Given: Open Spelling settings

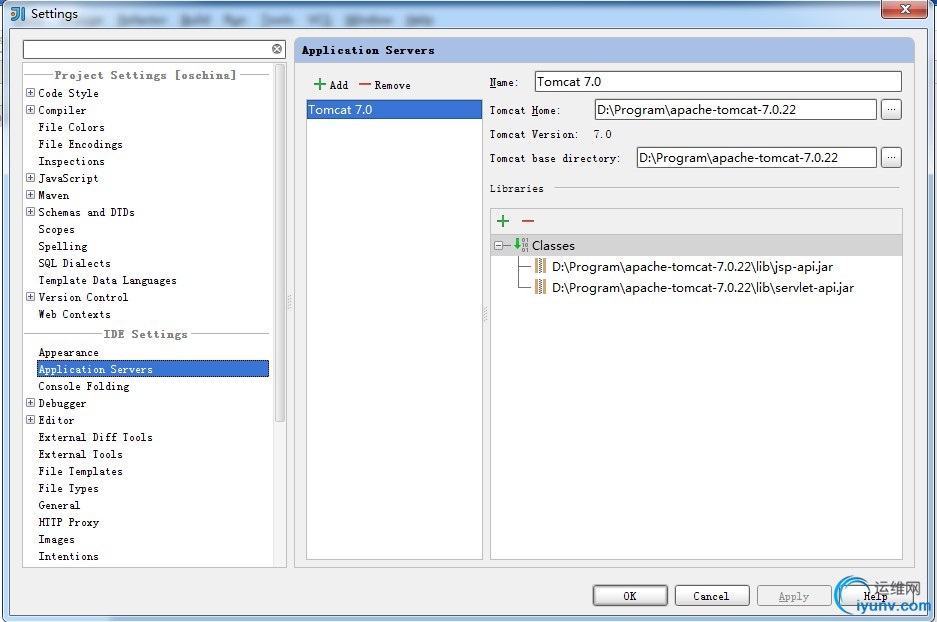Looking at the screenshot, I should (62, 246).
